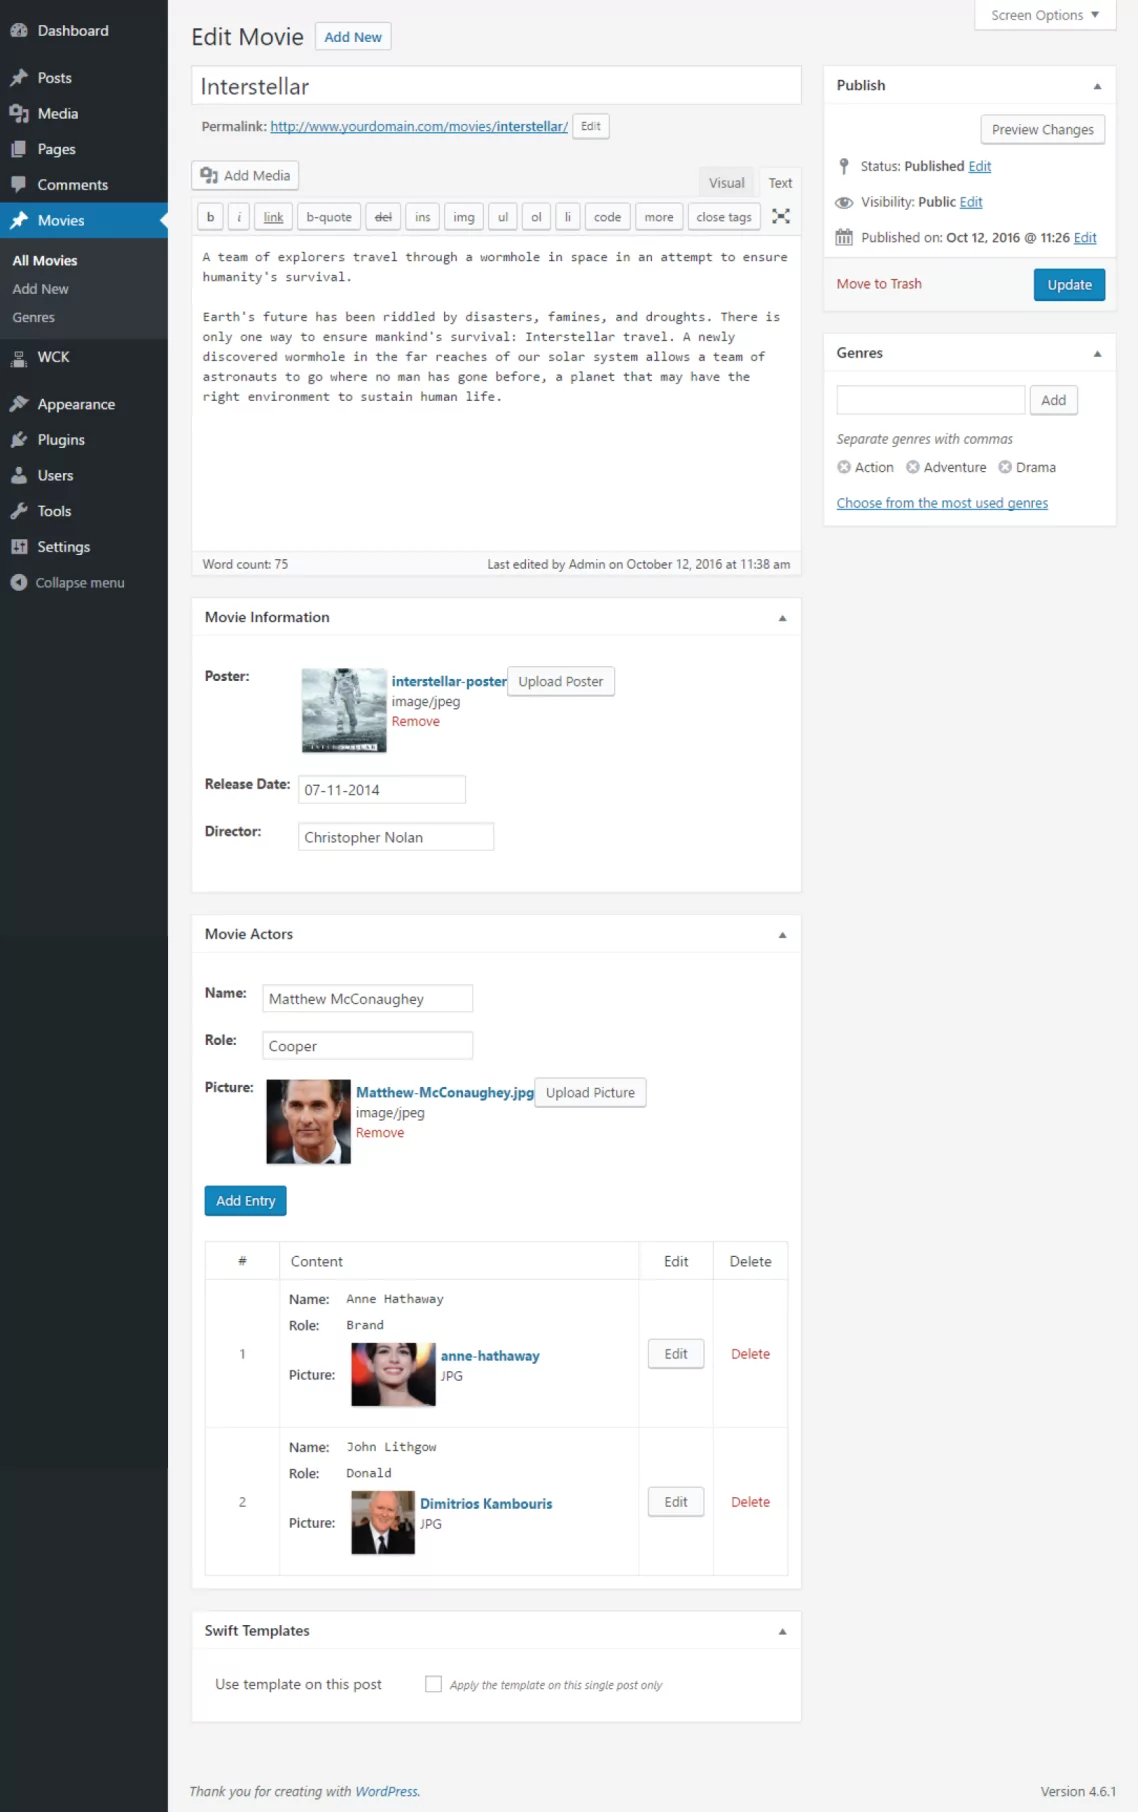Click the Appearance brush icon
The height and width of the screenshot is (1812, 1138).
[x=19, y=404]
